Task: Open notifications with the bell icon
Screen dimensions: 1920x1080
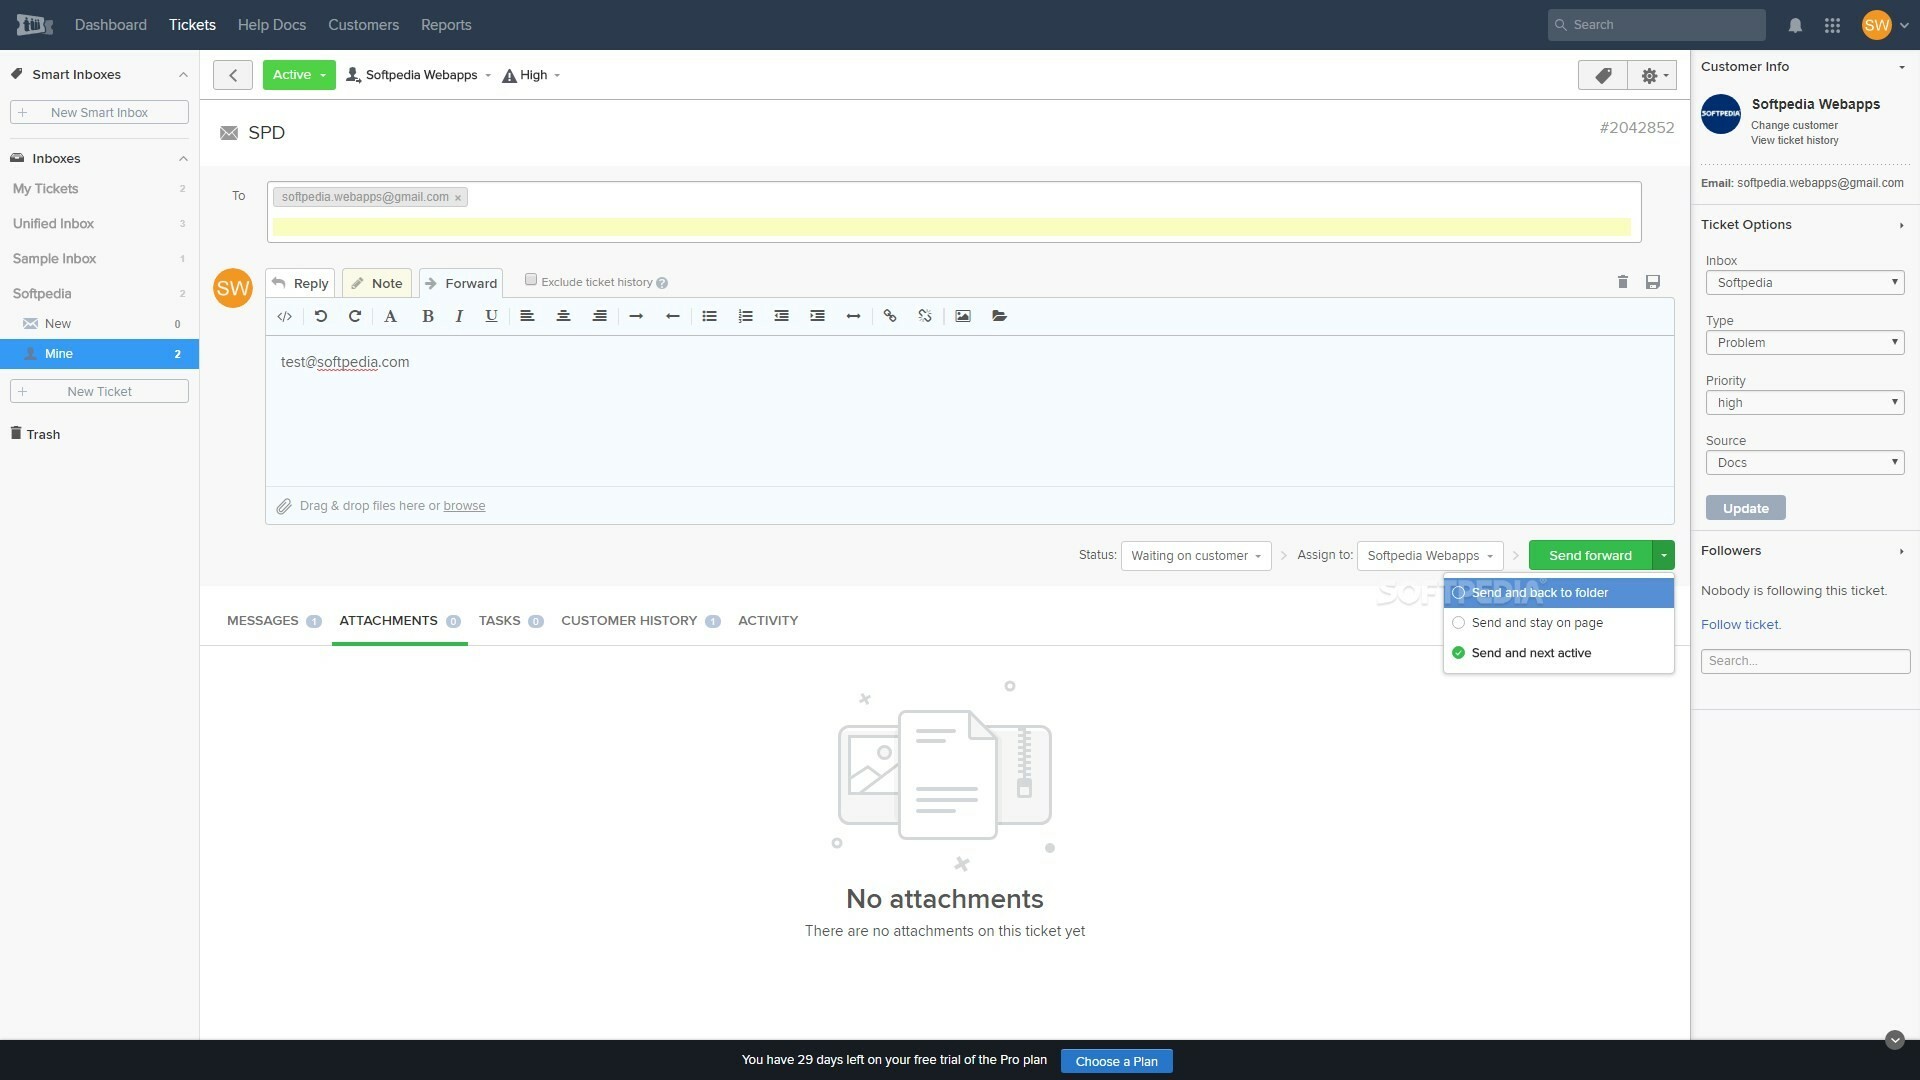Action: coord(1794,24)
